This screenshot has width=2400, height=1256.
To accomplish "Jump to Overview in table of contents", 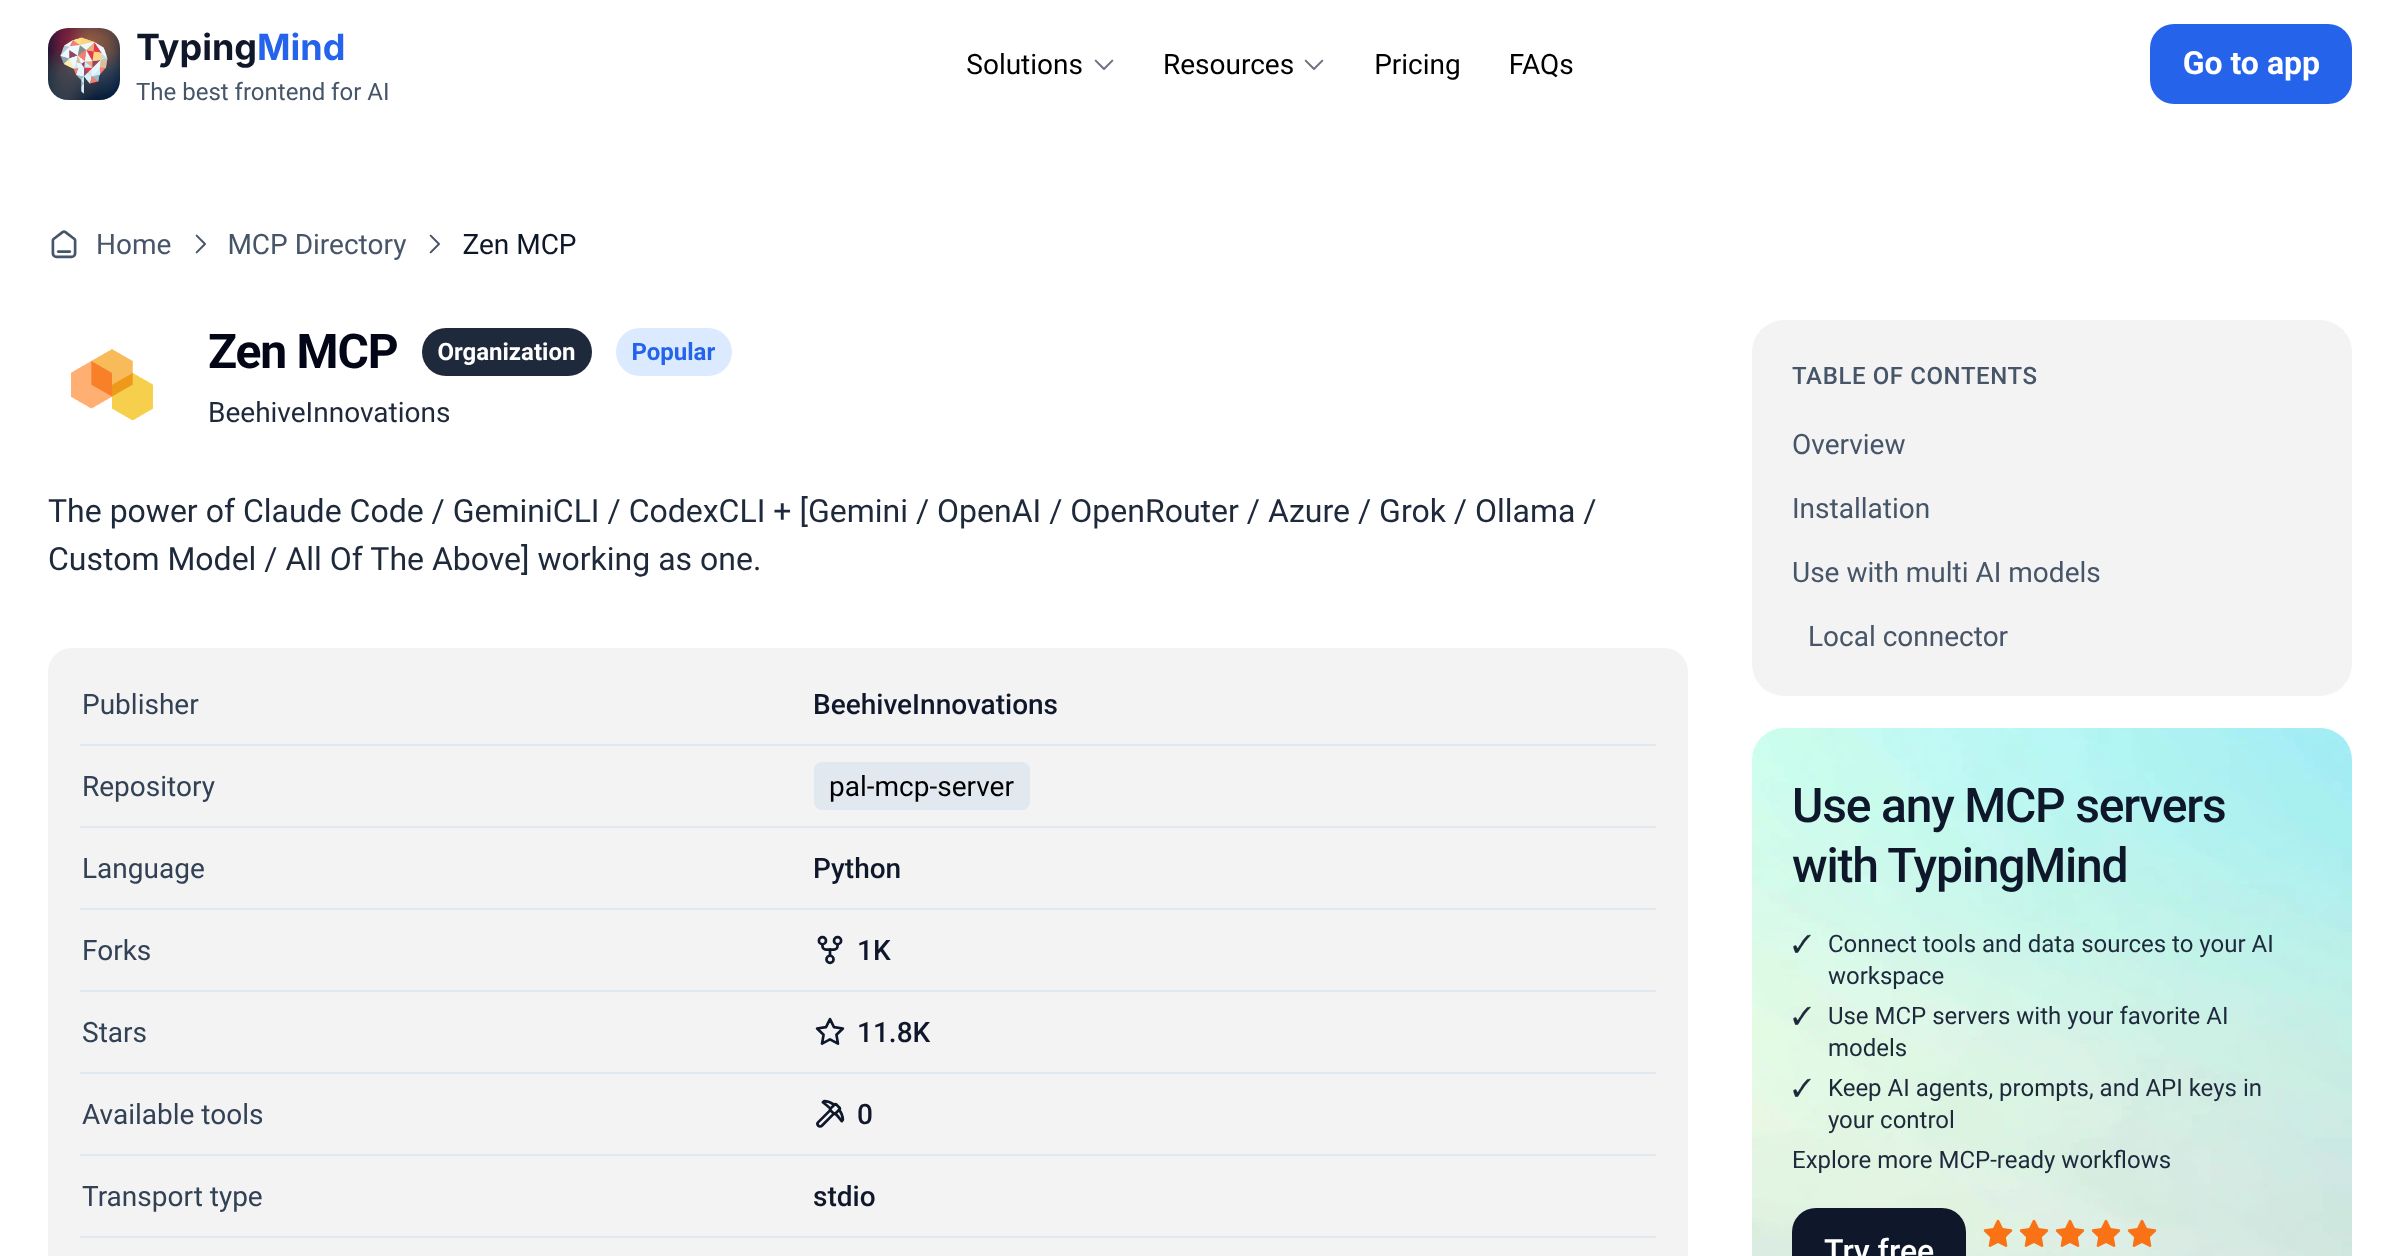I will [1848, 444].
